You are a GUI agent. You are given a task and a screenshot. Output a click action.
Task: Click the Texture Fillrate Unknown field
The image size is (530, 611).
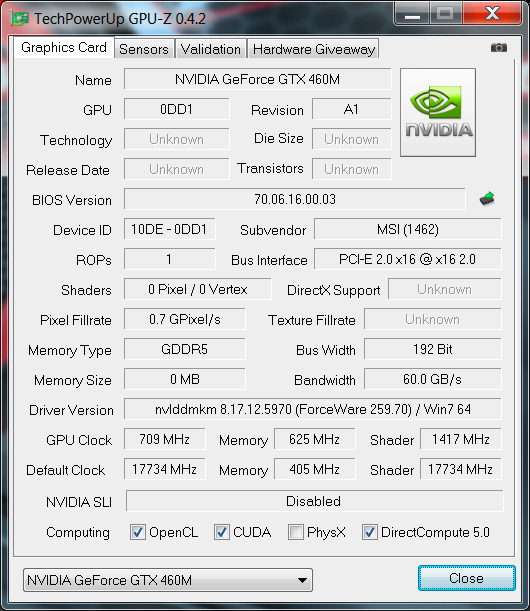(x=433, y=319)
